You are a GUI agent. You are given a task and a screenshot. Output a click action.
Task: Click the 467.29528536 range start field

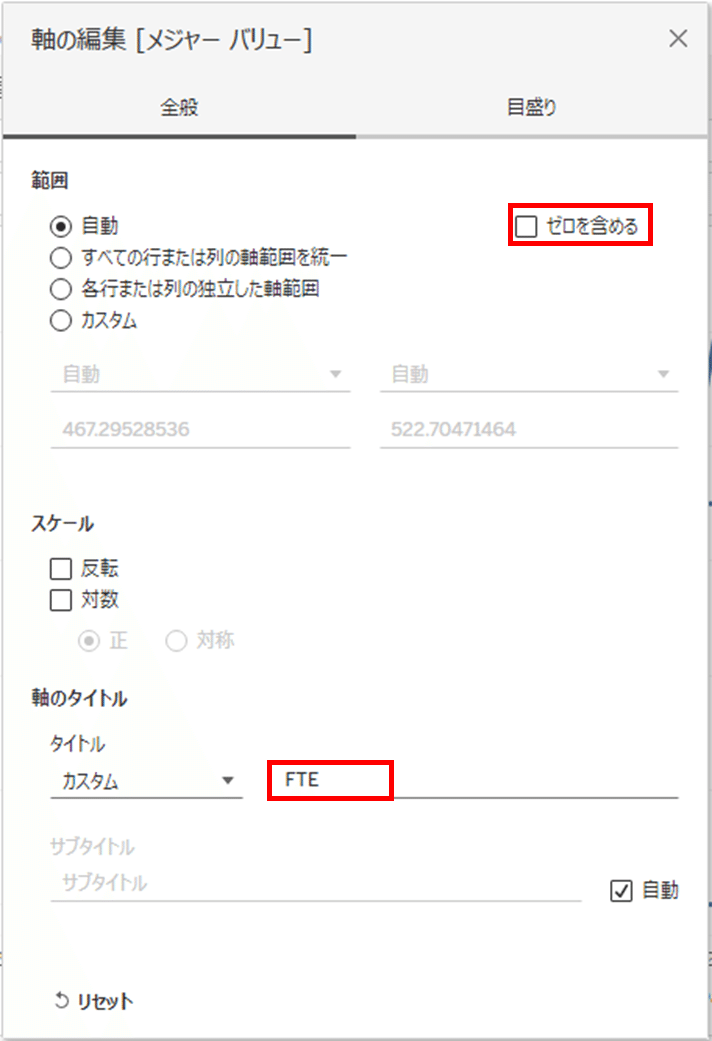click(201, 430)
